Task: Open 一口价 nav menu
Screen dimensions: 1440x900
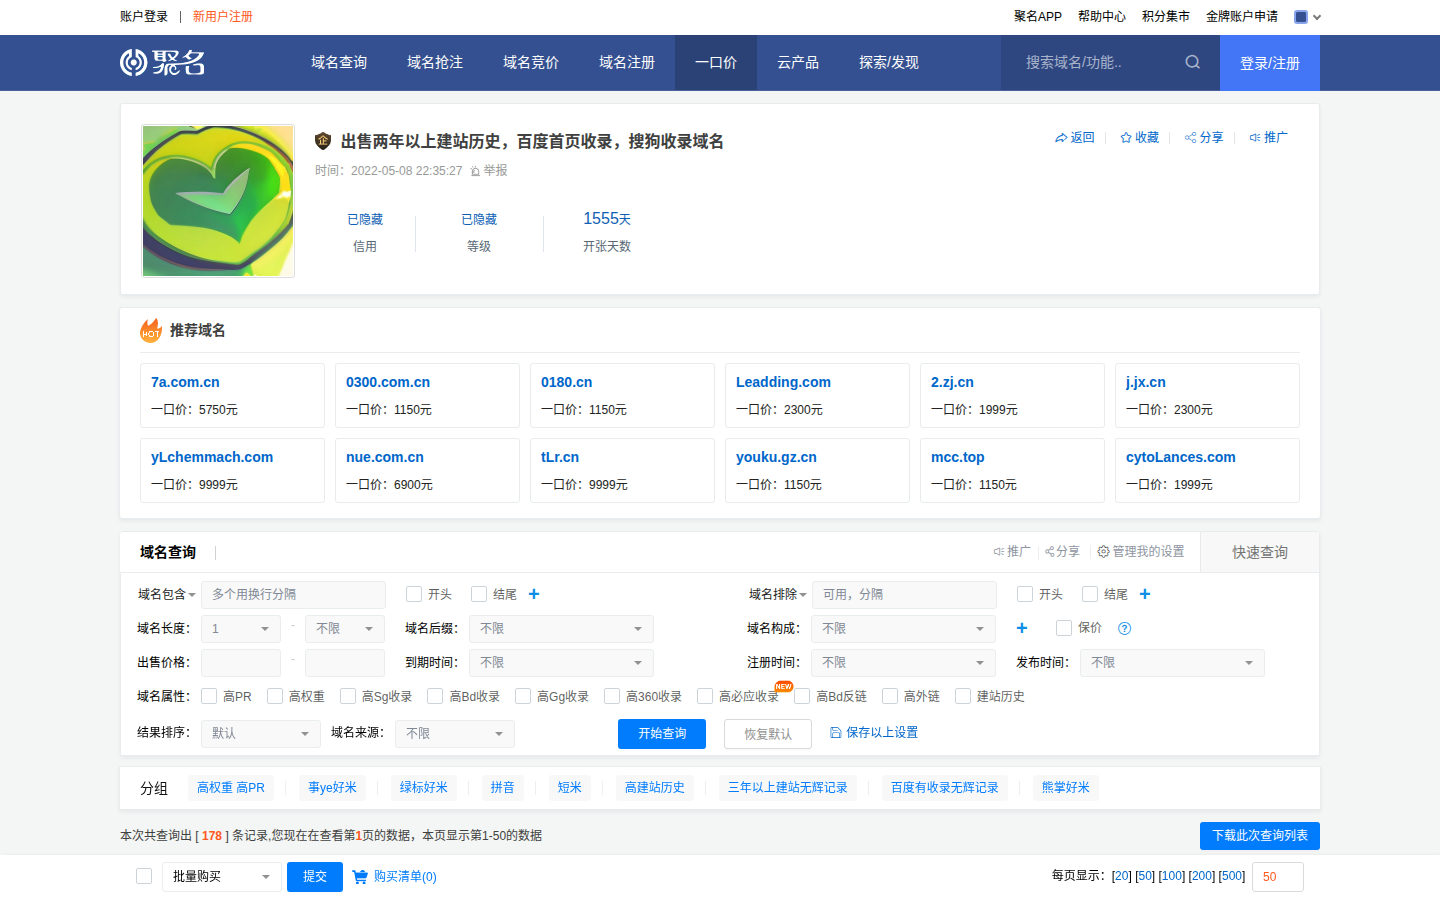Action: pyautogui.click(x=716, y=63)
